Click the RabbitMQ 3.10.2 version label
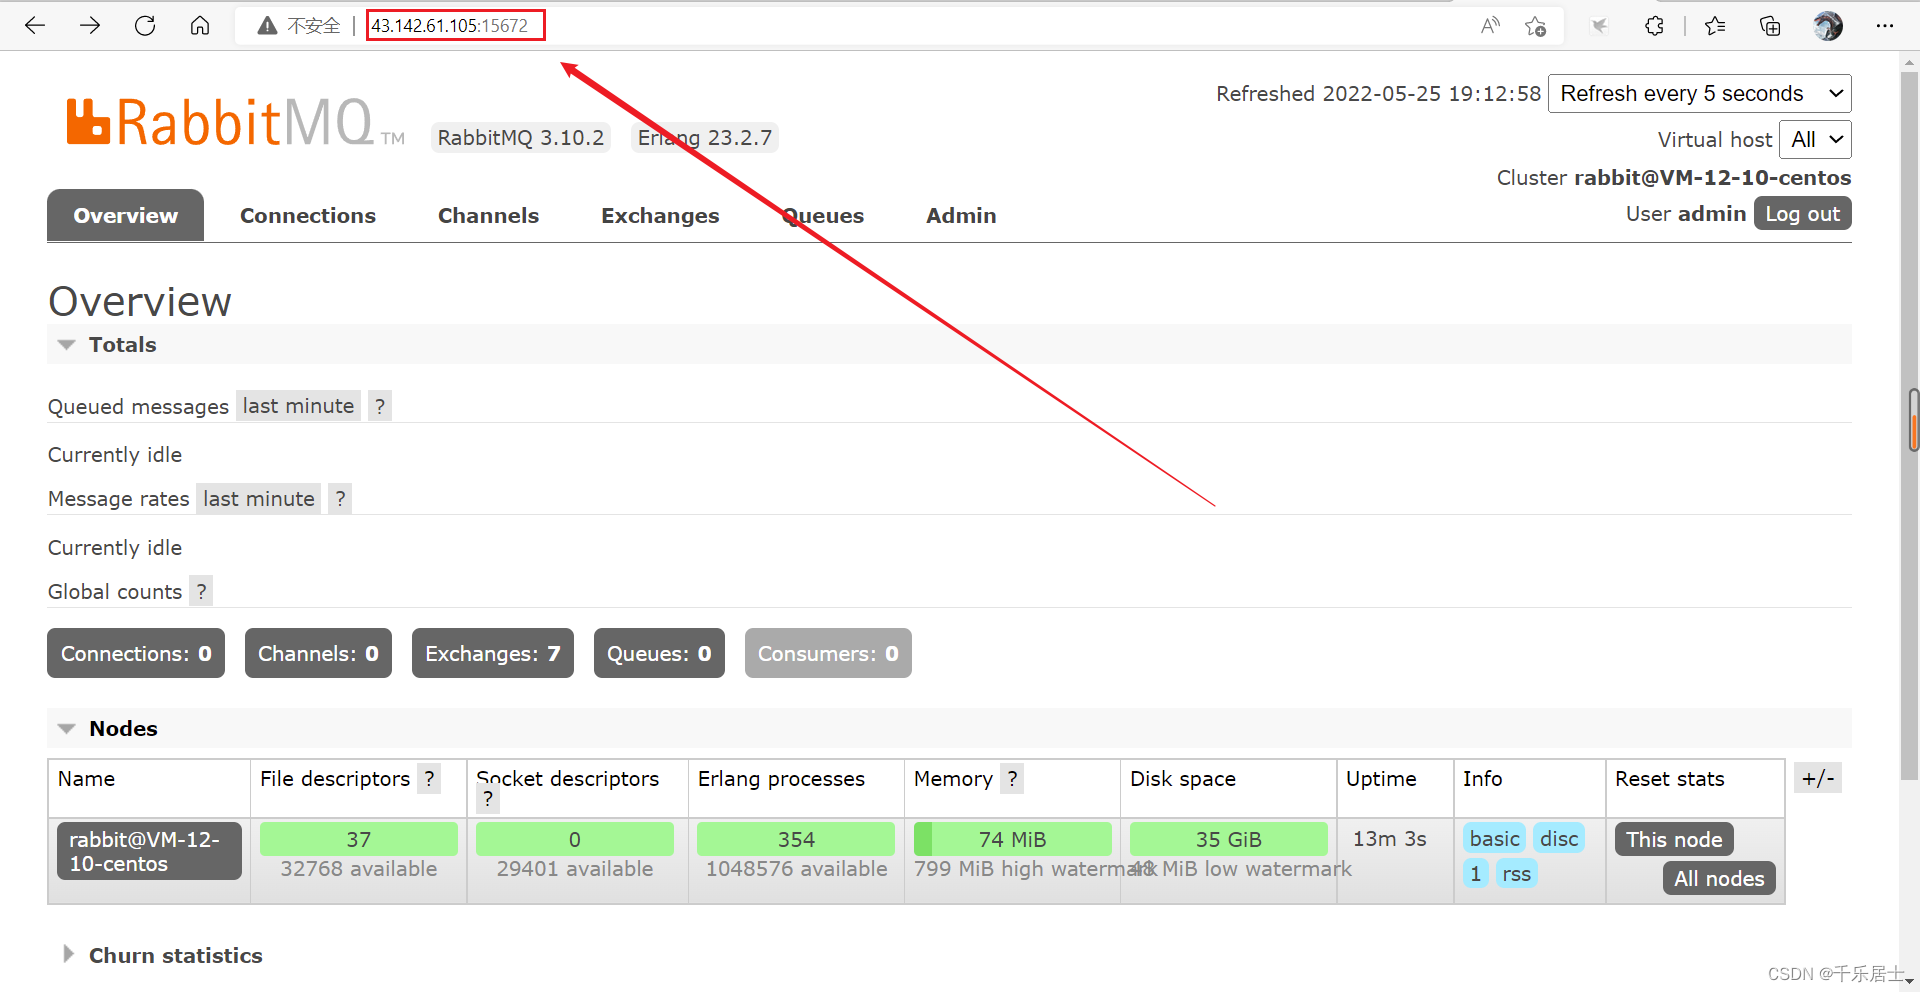Viewport: 1920px width, 992px height. (521, 138)
